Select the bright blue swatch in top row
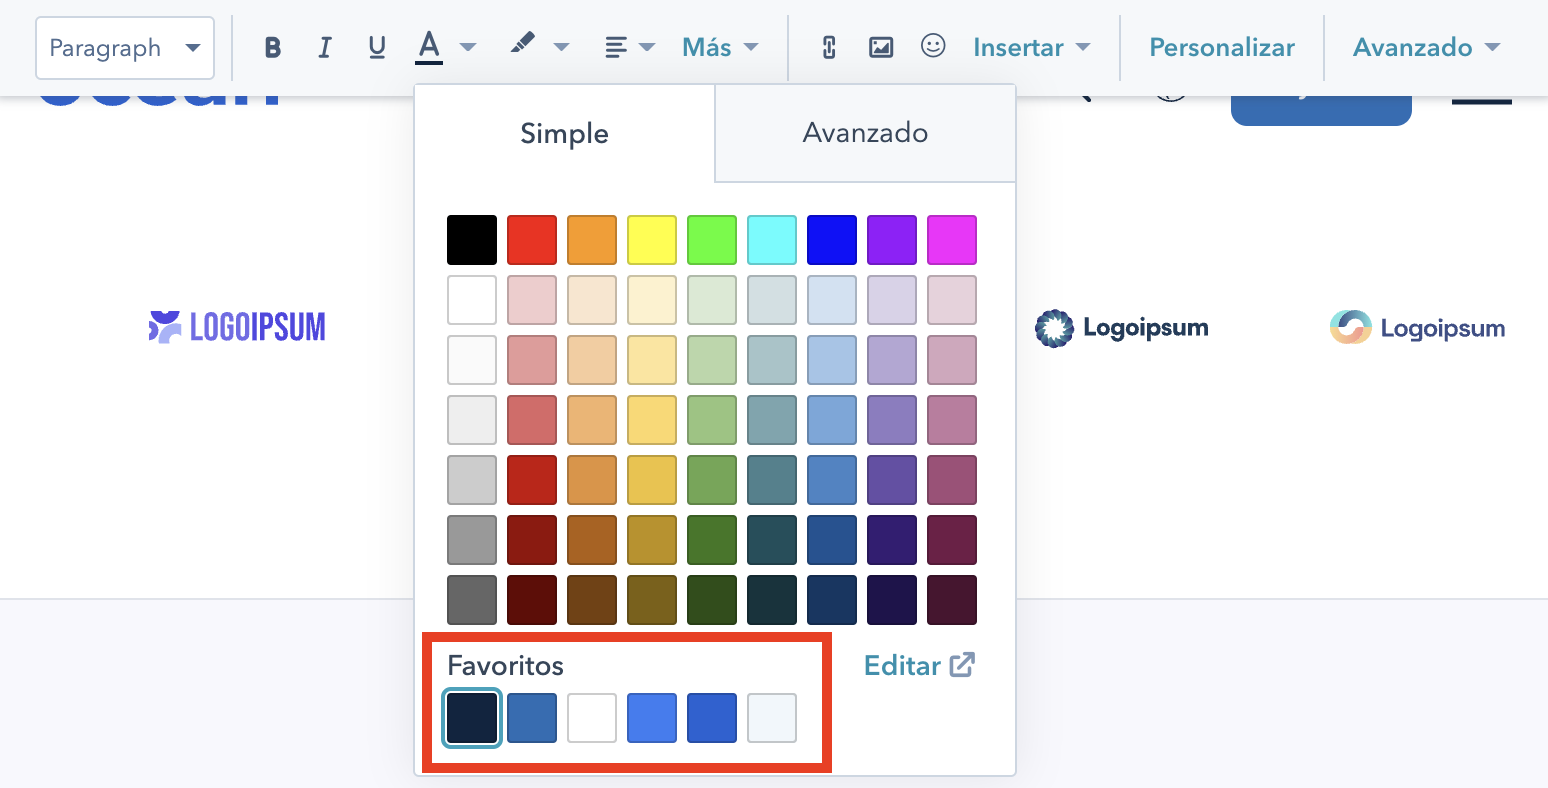The image size is (1548, 788). coord(831,239)
